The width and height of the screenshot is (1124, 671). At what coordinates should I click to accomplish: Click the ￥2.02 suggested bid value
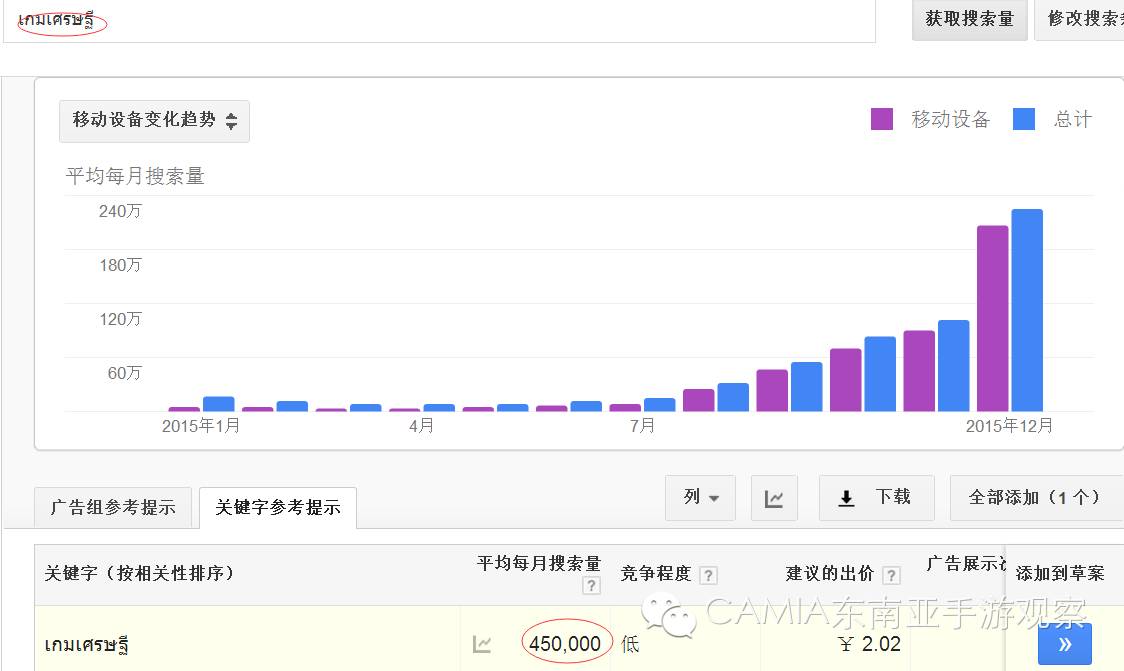[x=870, y=644]
